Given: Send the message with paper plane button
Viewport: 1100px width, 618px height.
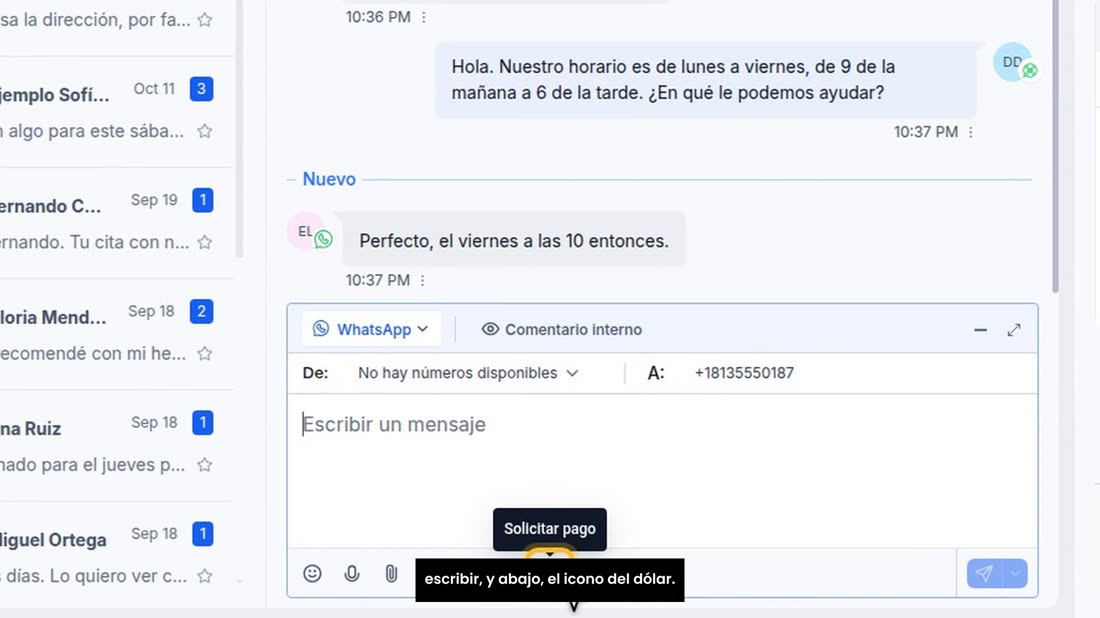Looking at the screenshot, I should (984, 574).
